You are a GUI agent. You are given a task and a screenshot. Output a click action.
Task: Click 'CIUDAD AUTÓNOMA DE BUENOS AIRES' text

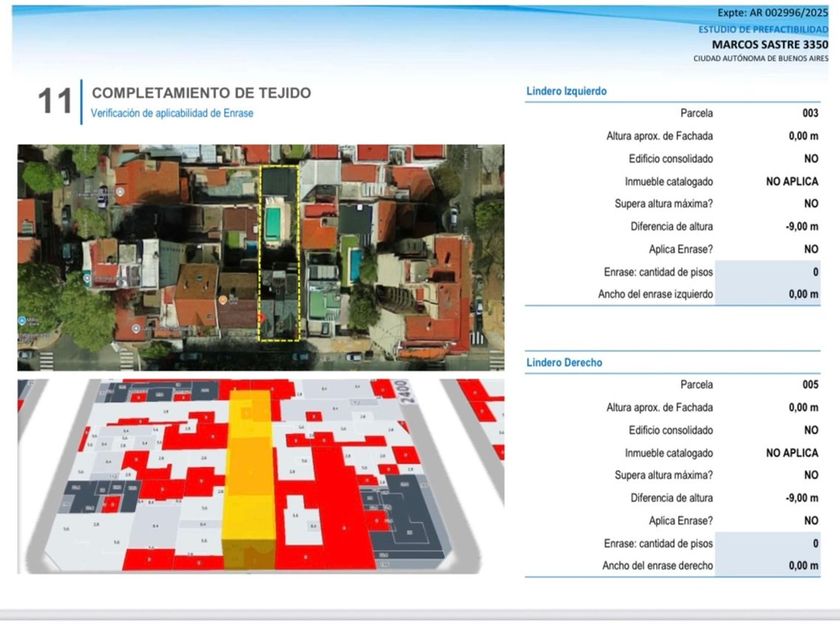[761, 58]
